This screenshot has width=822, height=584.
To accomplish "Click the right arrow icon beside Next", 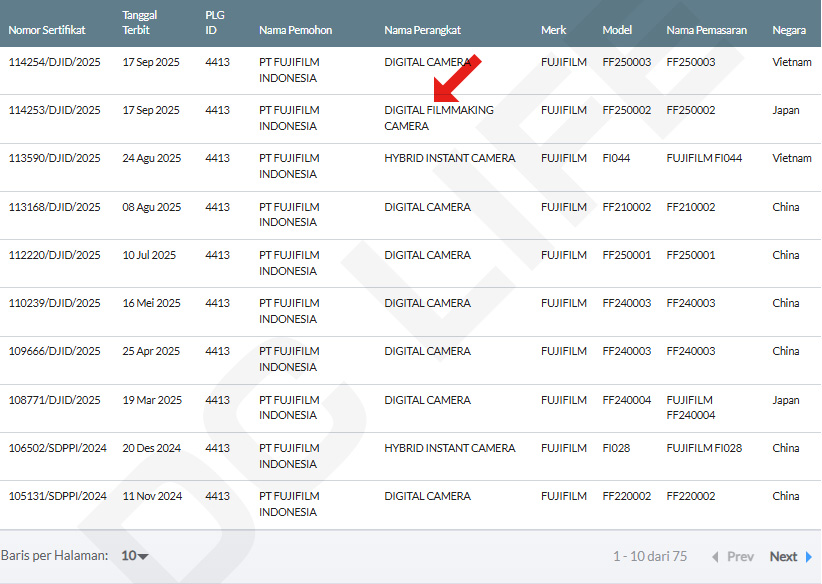I will (809, 557).
